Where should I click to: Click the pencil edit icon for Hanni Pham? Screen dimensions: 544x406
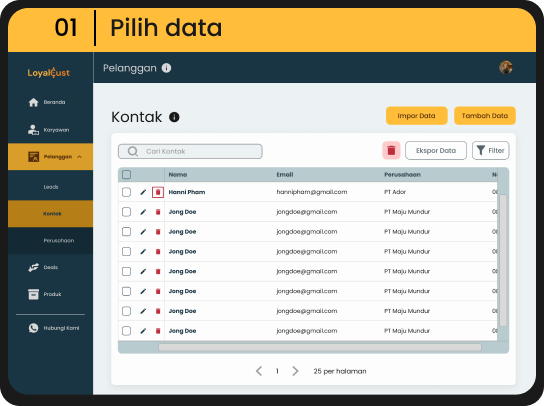tap(143, 192)
